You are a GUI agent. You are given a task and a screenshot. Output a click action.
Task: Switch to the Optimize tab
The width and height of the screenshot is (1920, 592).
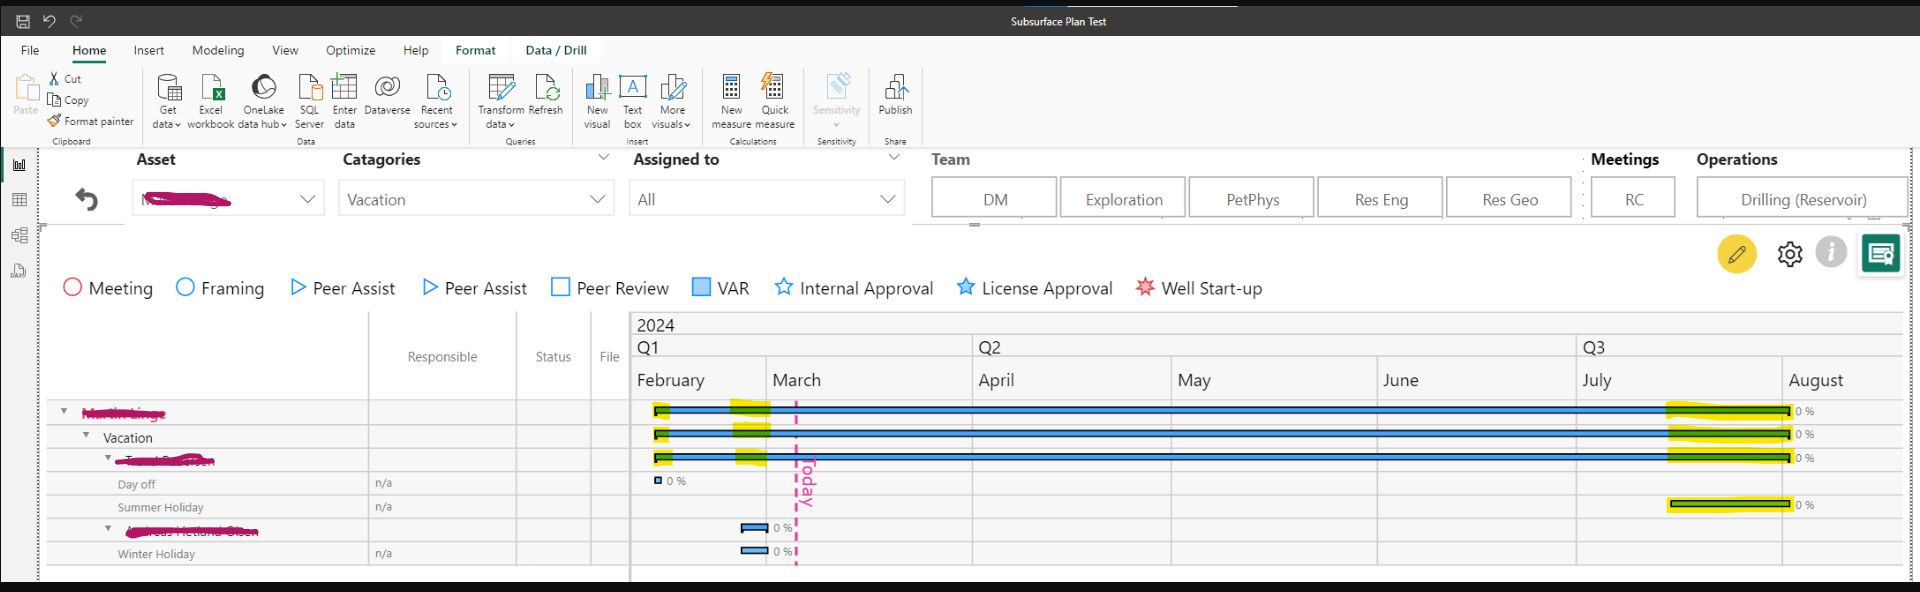(351, 50)
